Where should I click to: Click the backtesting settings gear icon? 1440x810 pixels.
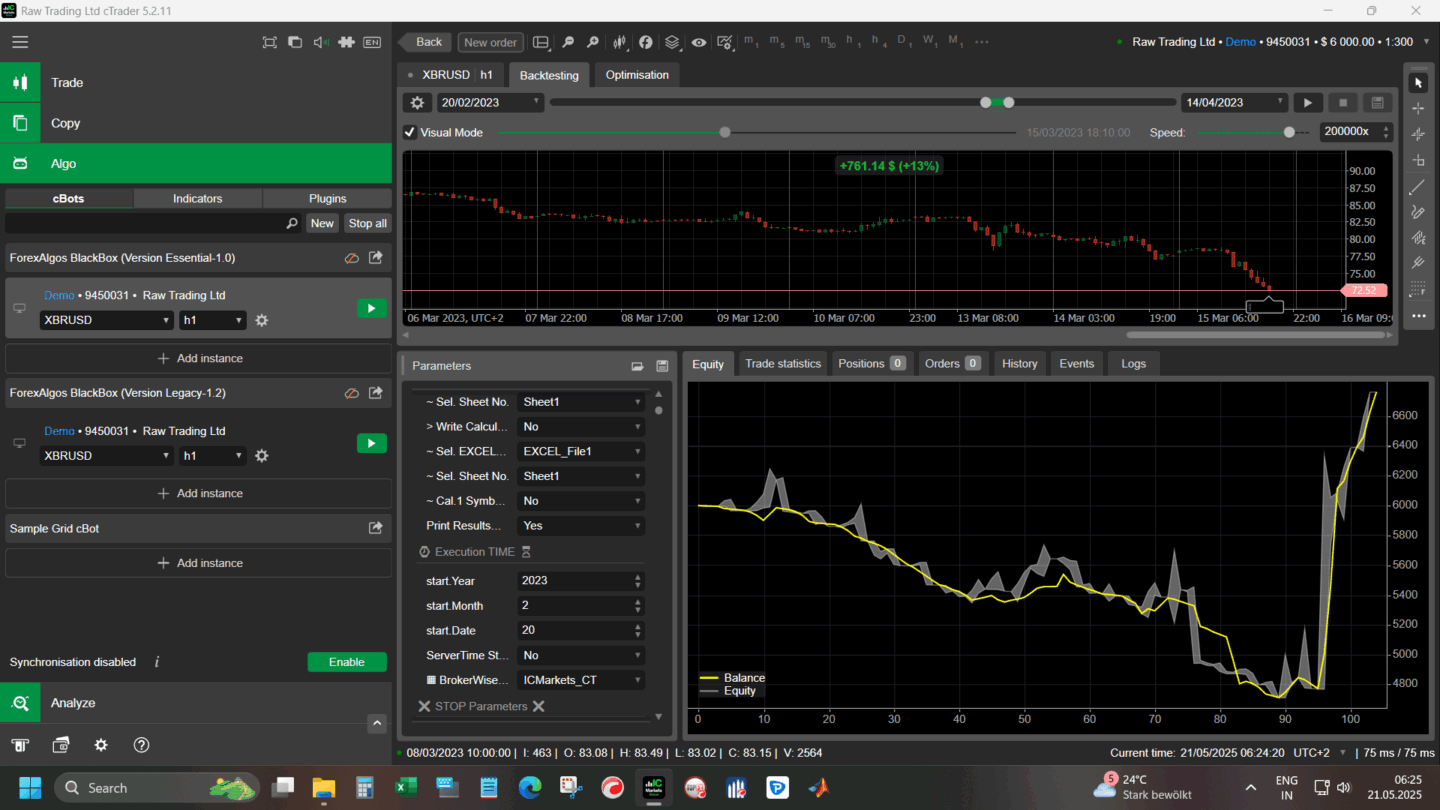[418, 102]
